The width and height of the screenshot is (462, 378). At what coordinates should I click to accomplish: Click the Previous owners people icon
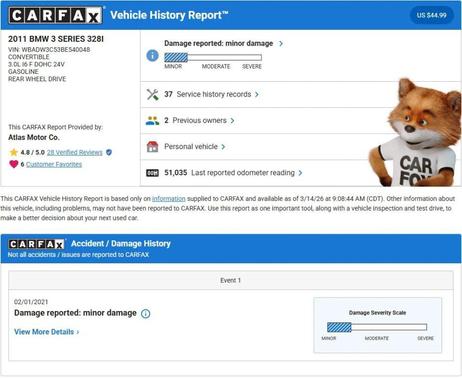click(x=153, y=121)
